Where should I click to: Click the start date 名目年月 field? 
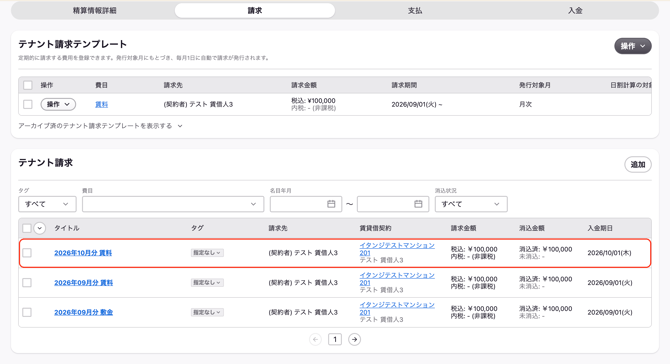(306, 204)
